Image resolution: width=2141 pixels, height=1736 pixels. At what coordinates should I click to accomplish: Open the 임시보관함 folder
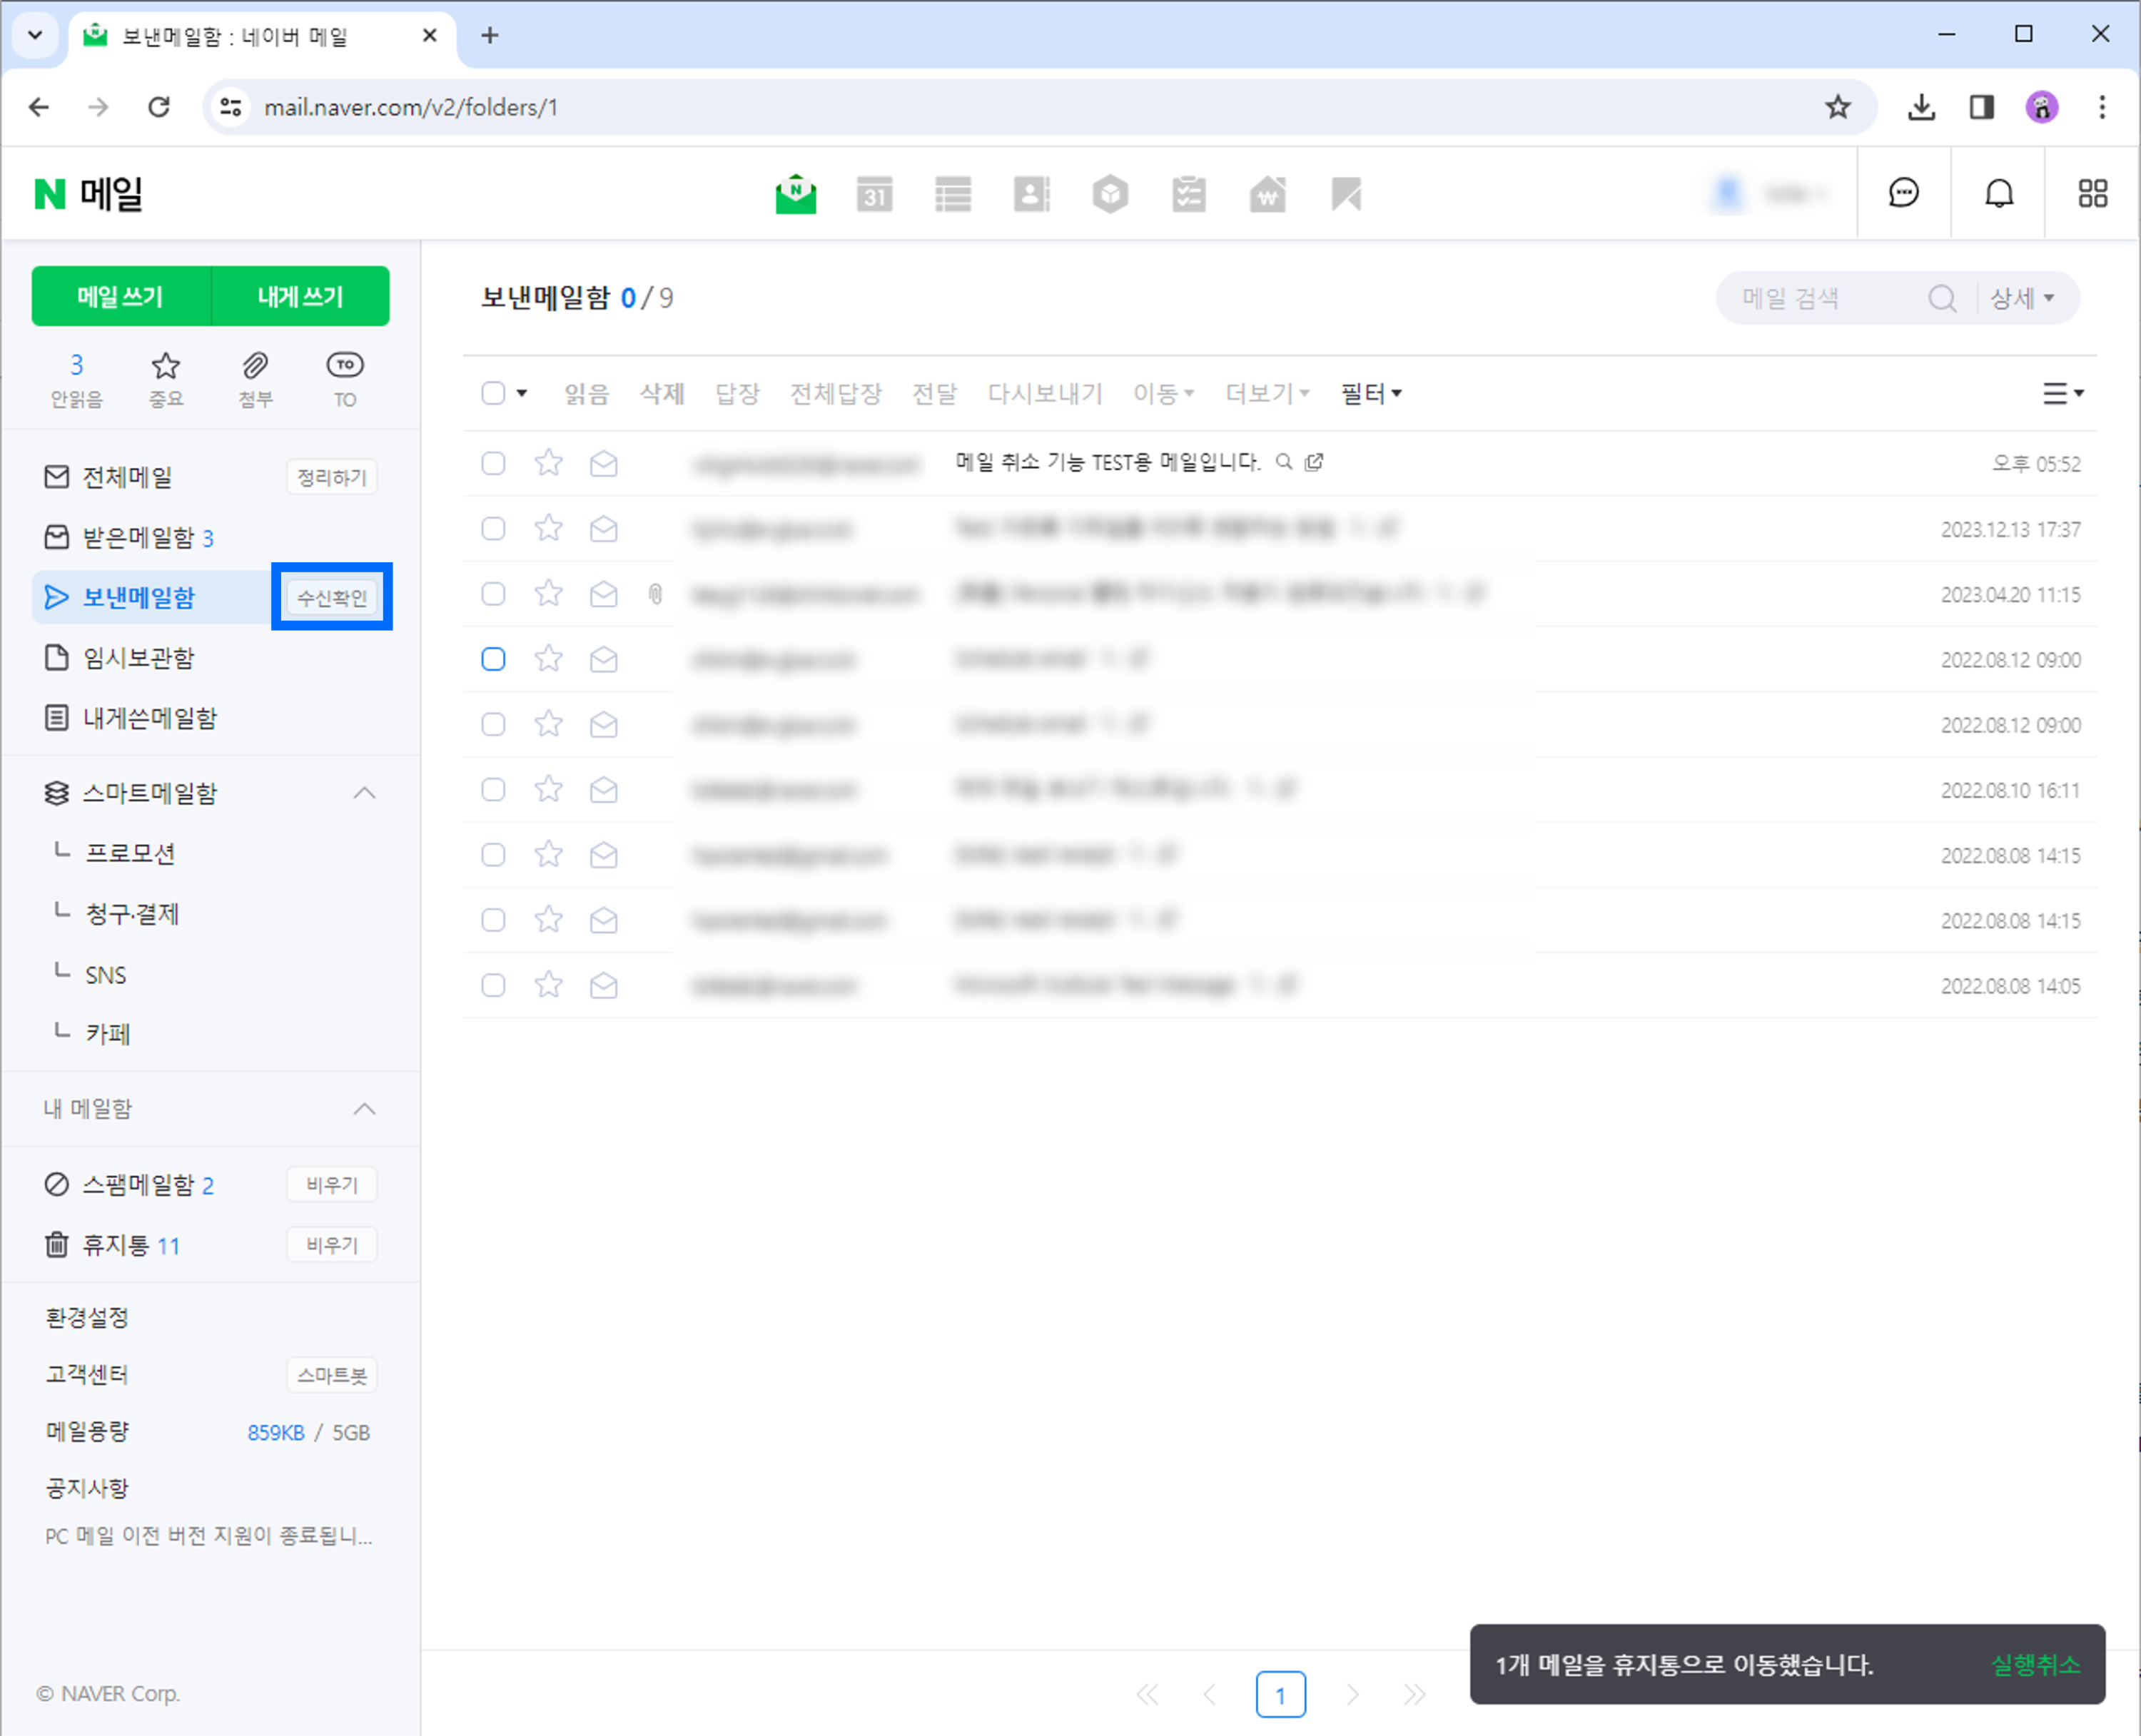pyautogui.click(x=138, y=658)
